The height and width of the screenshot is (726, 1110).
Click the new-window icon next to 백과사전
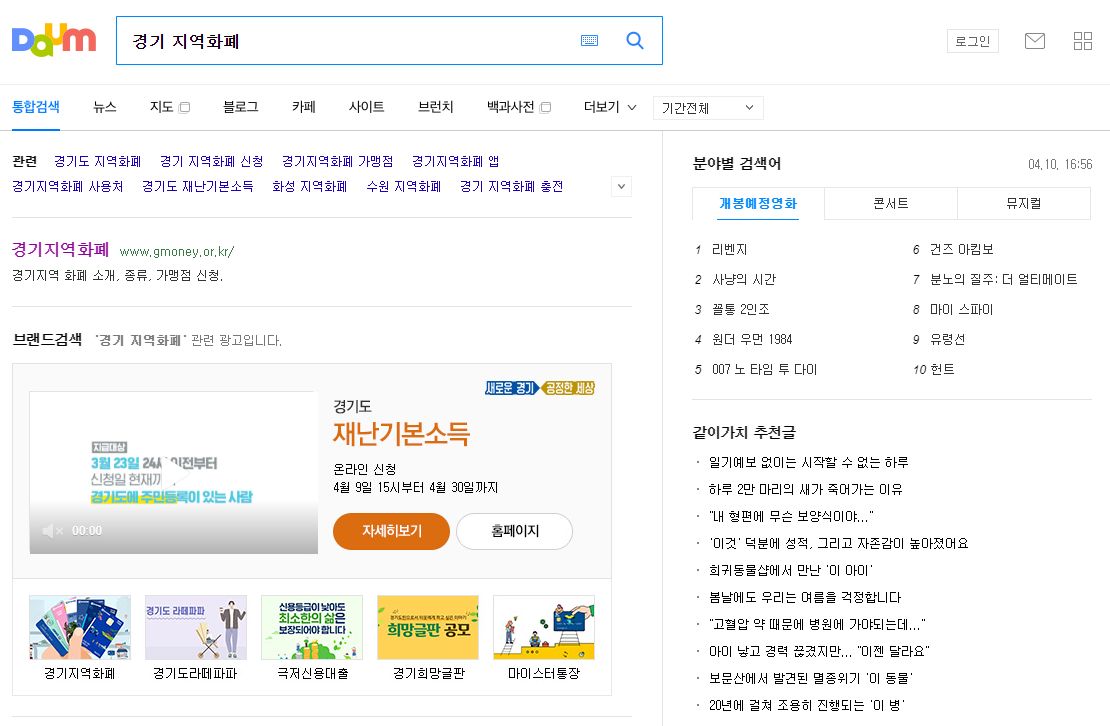[x=545, y=108]
